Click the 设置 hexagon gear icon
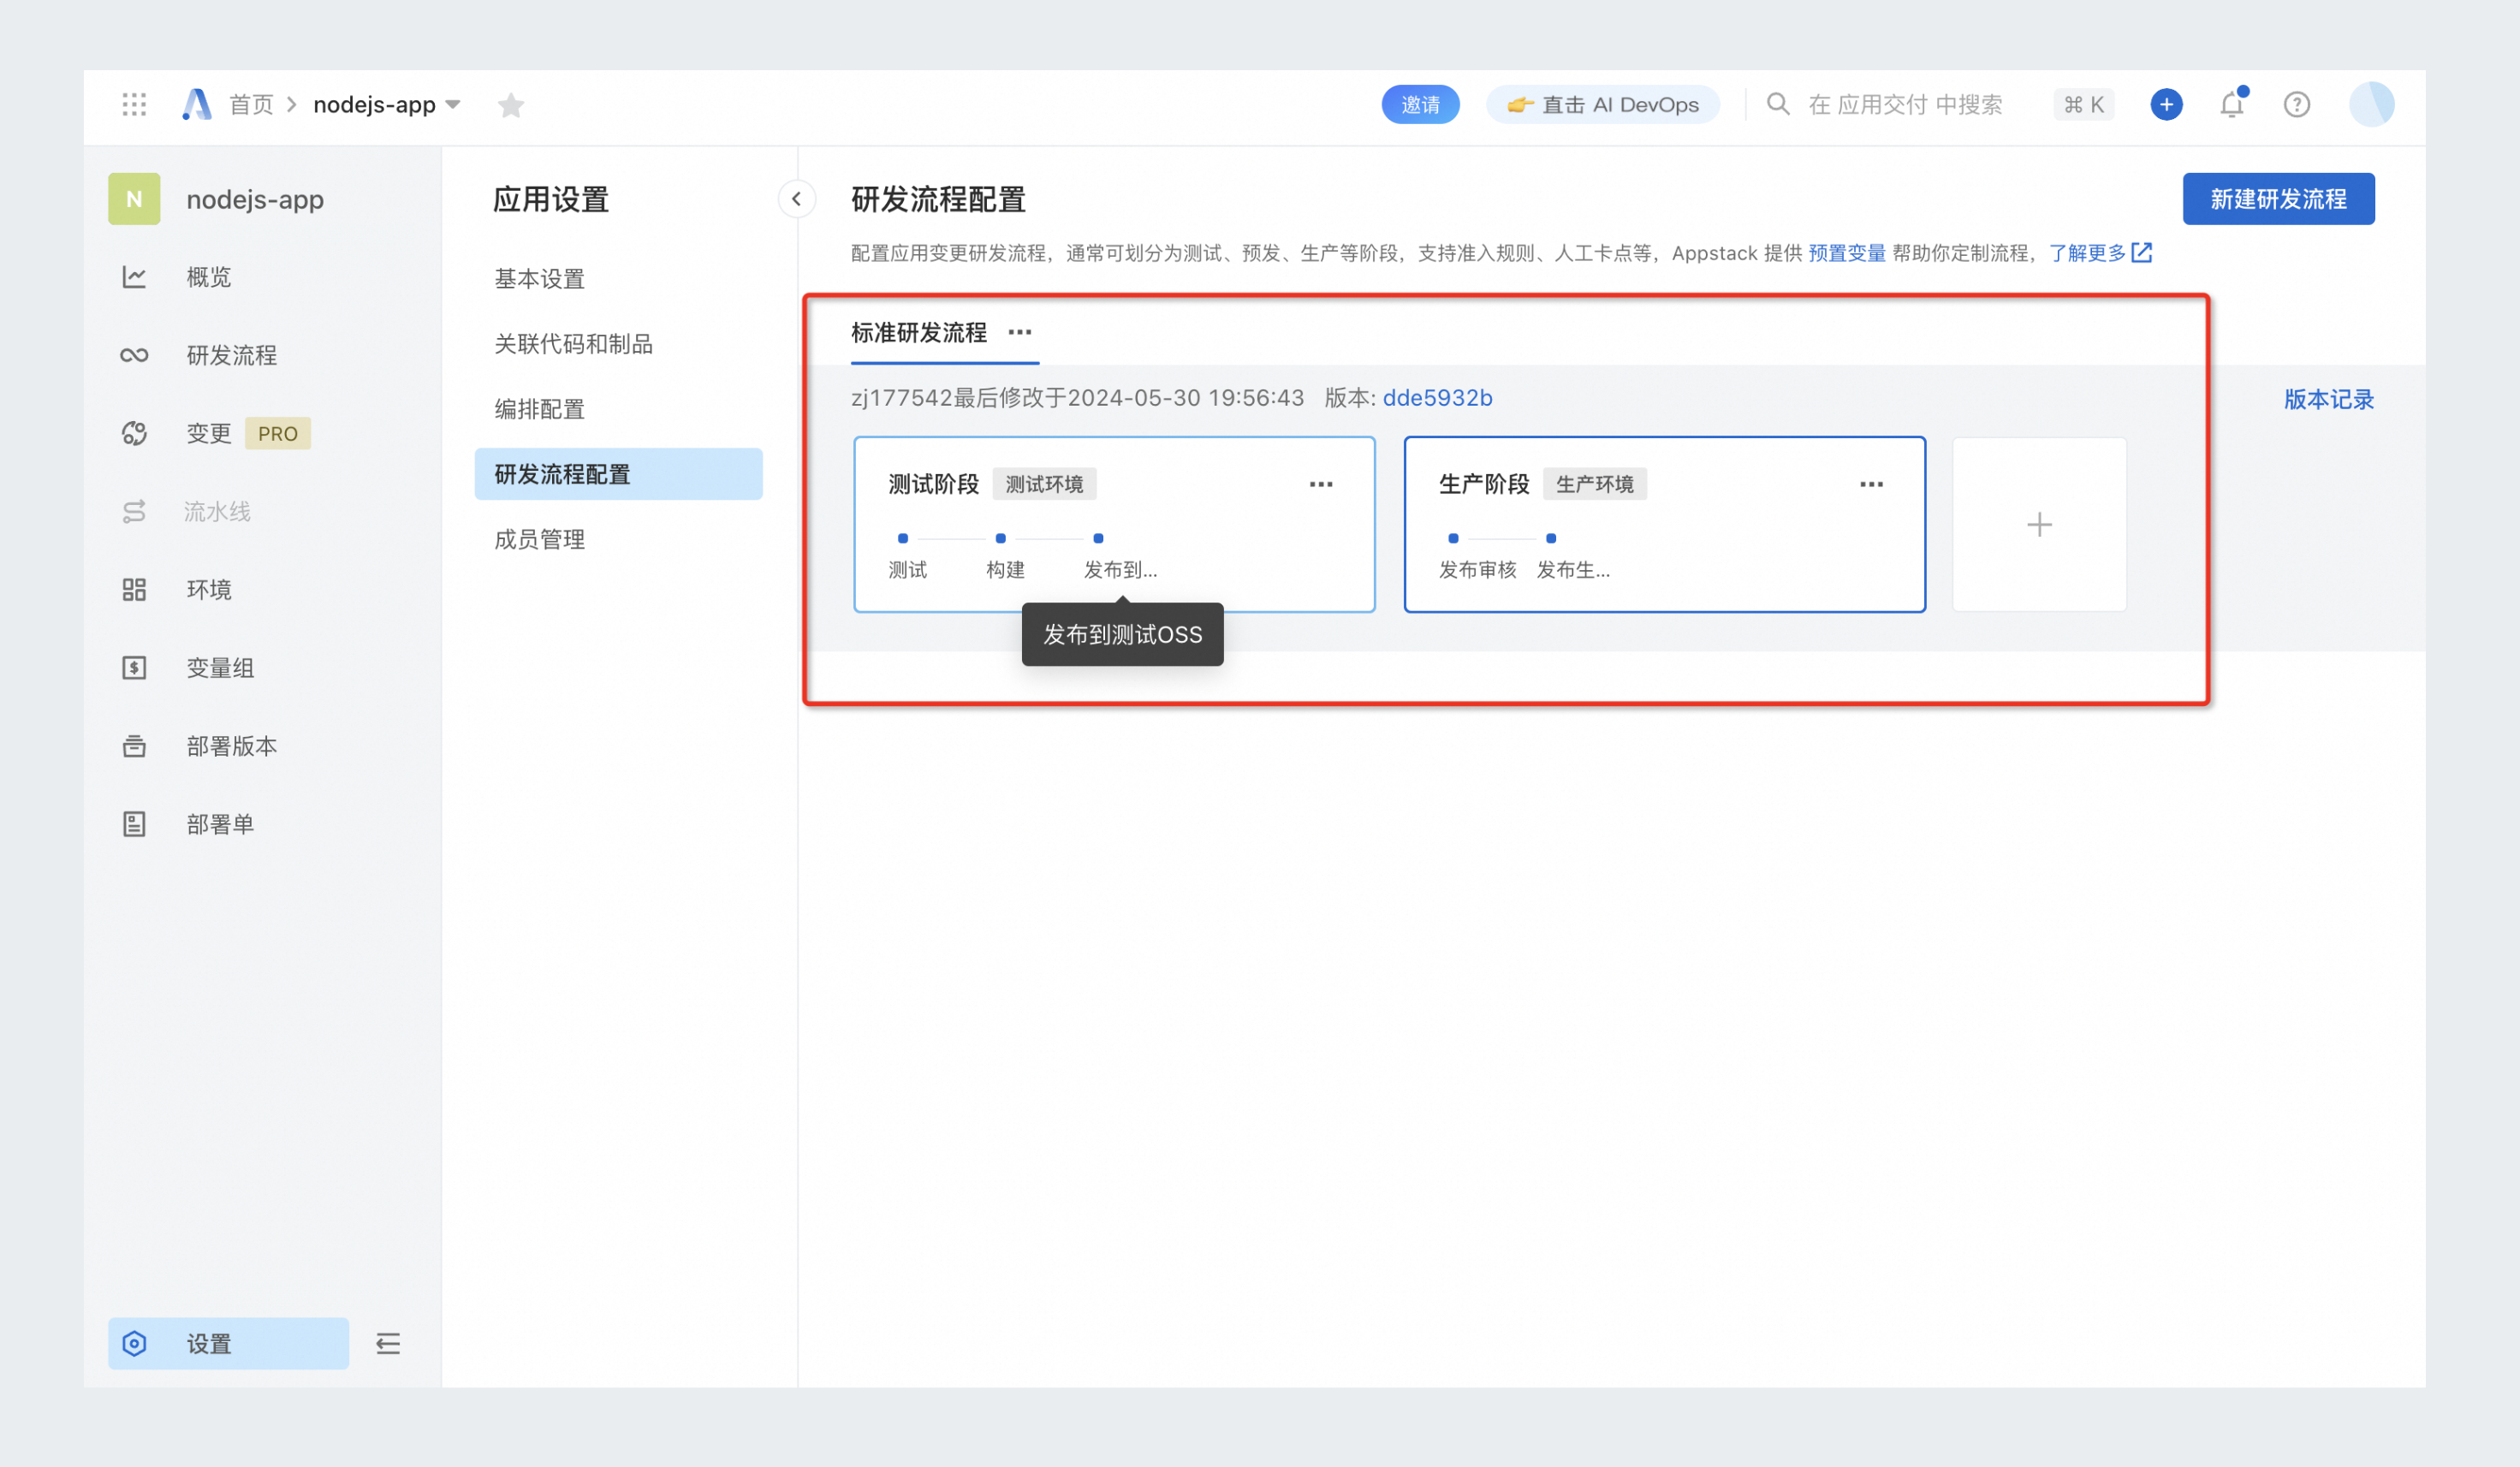This screenshot has height=1467, width=2520. [x=134, y=1343]
